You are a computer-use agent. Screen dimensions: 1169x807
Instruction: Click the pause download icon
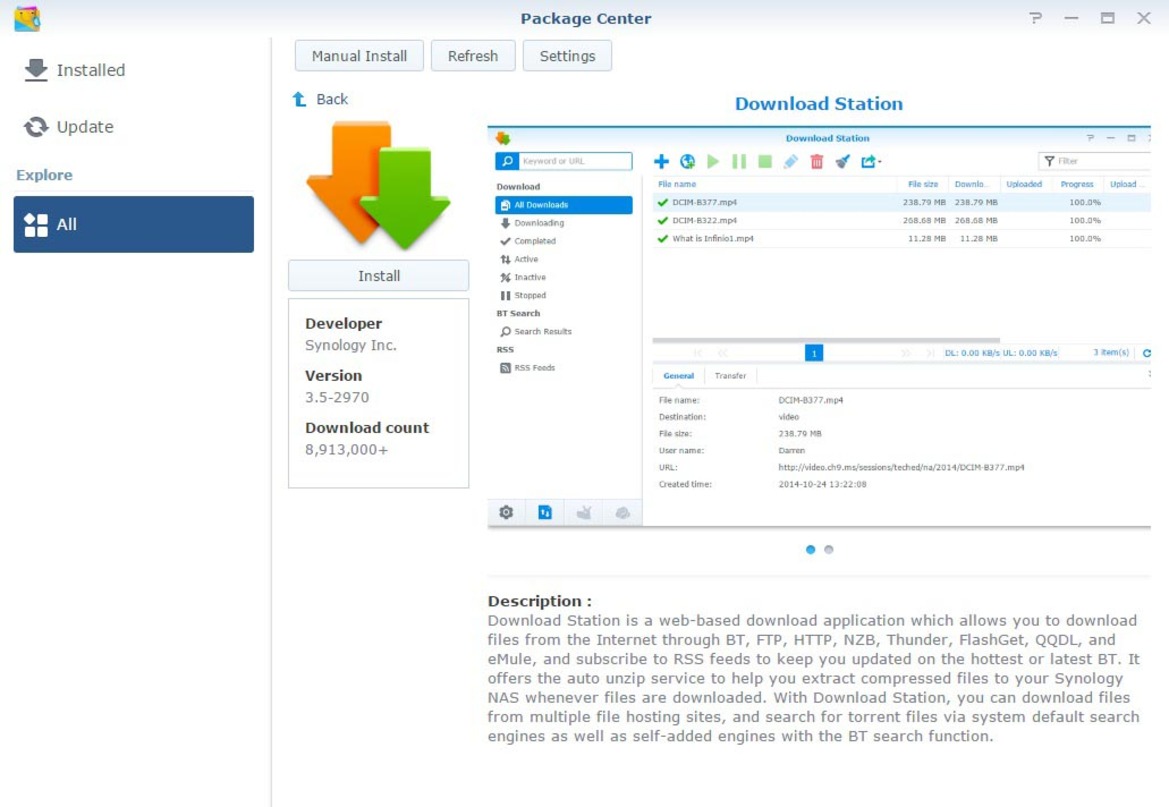point(739,161)
